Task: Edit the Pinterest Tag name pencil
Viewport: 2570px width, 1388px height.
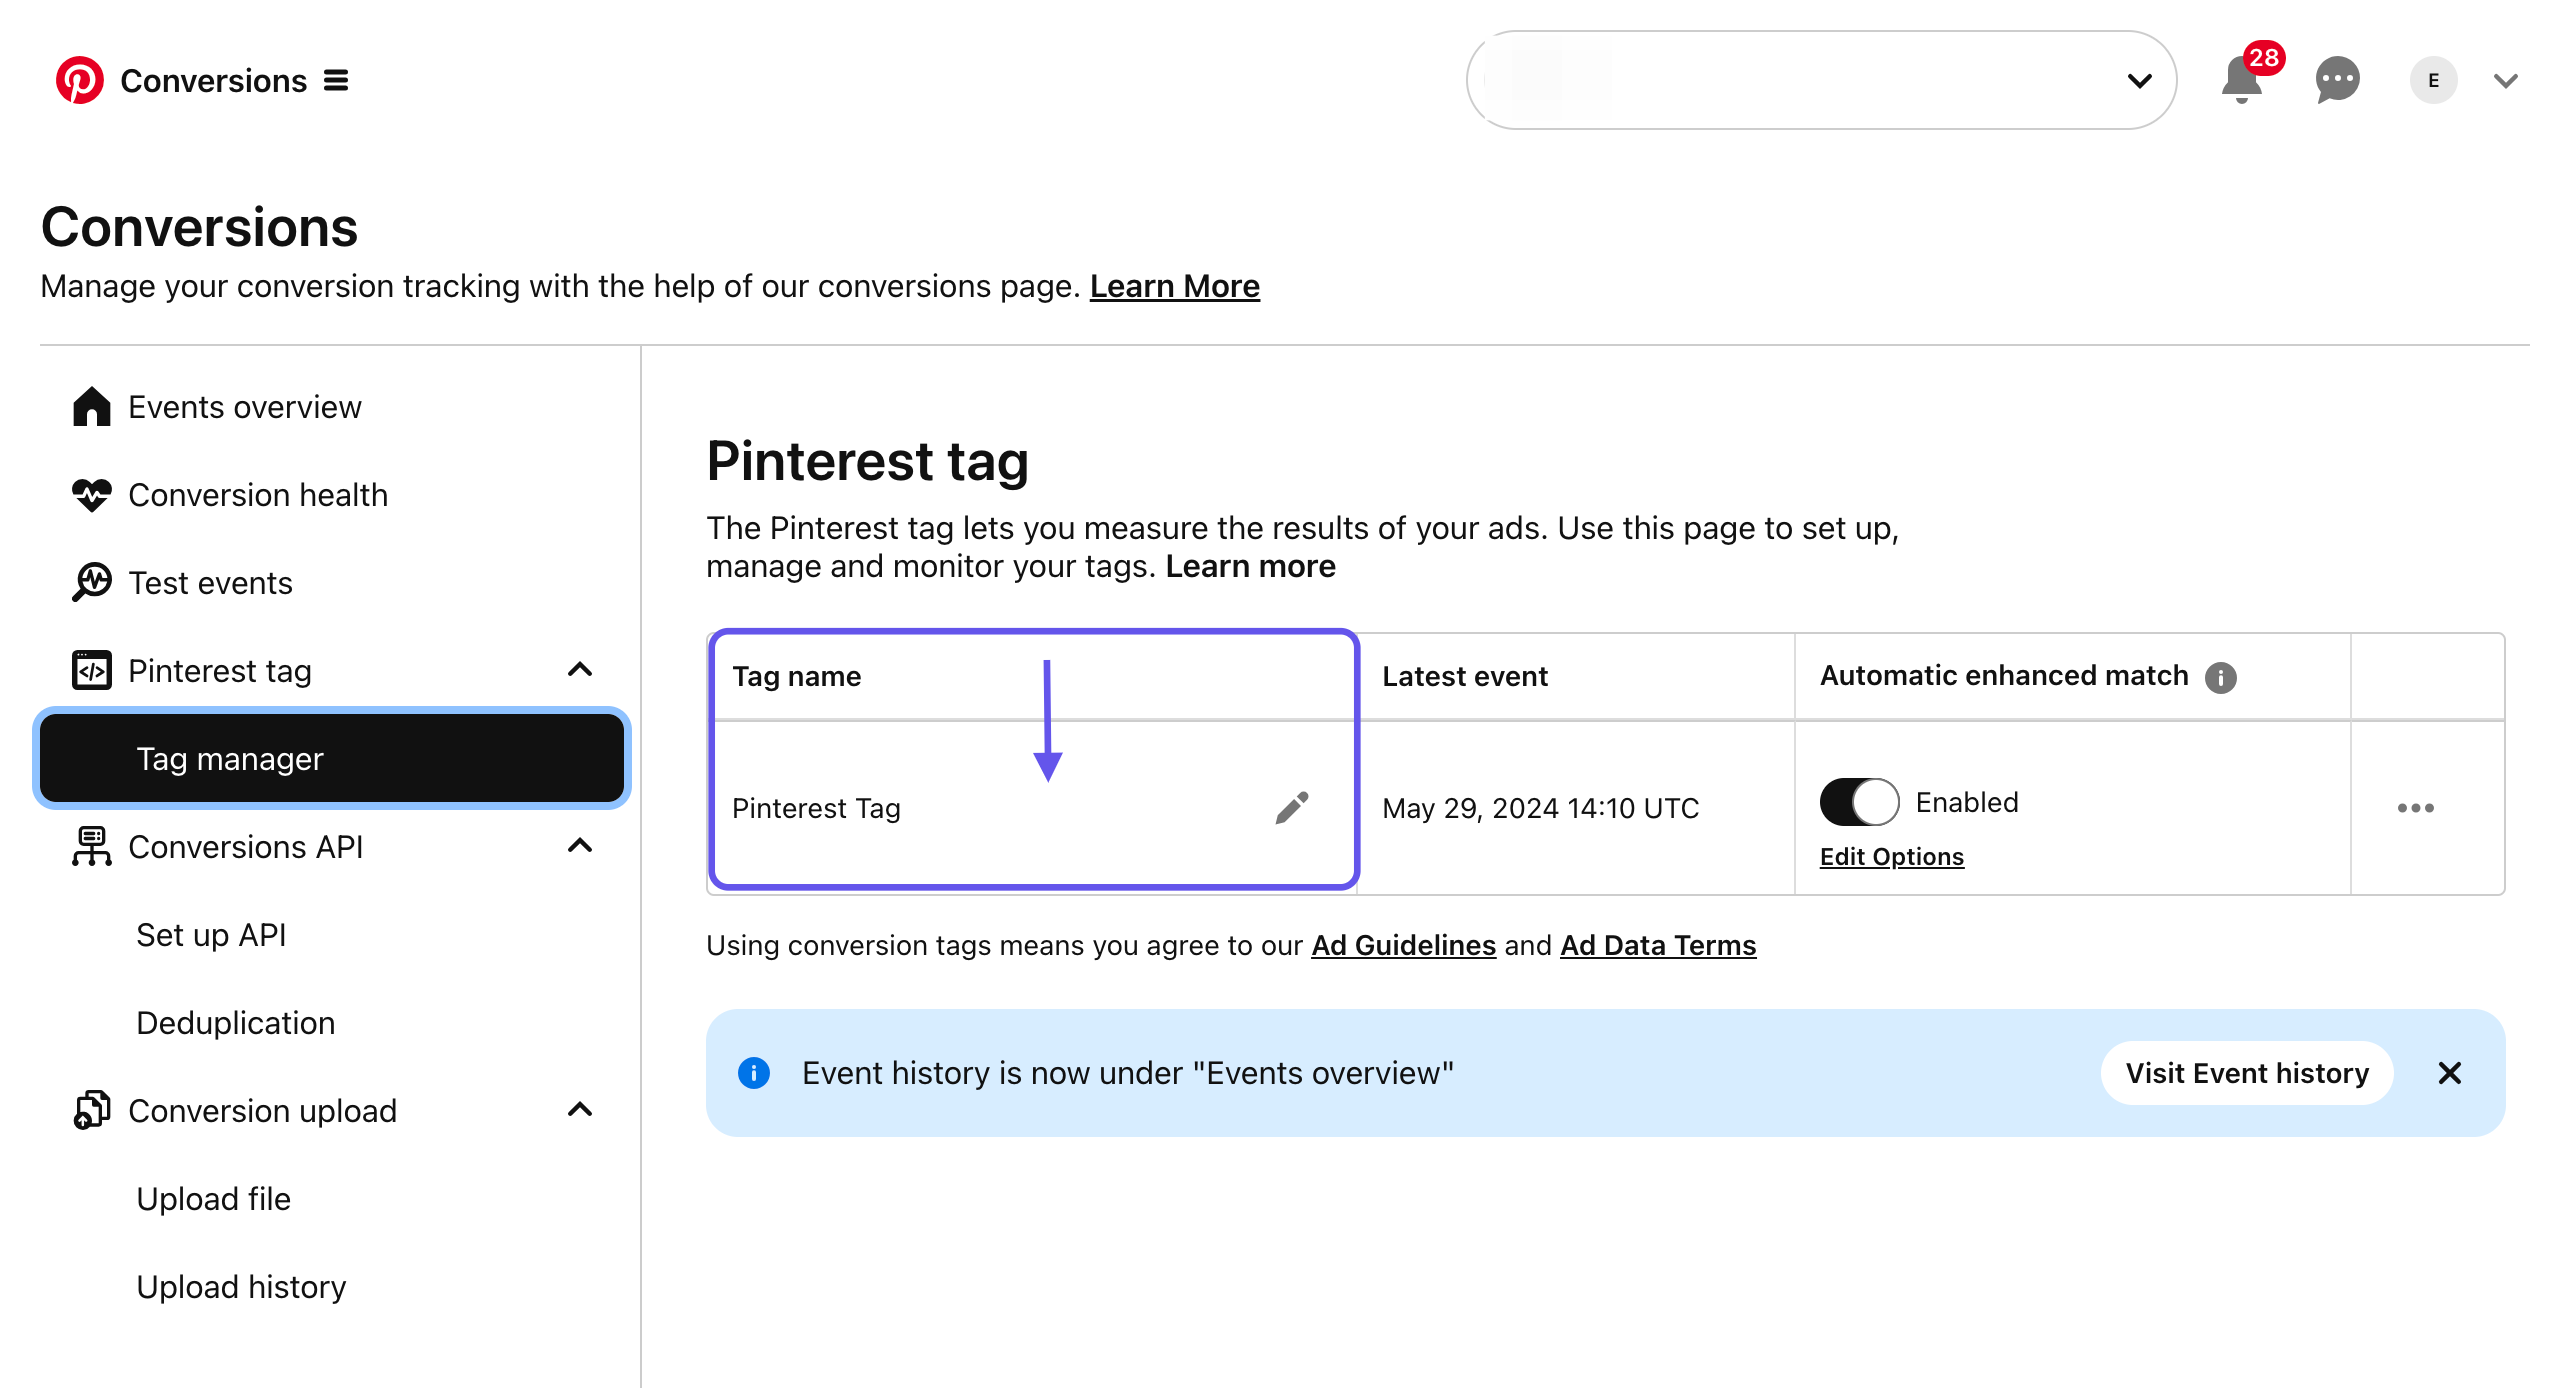Action: [x=1292, y=808]
